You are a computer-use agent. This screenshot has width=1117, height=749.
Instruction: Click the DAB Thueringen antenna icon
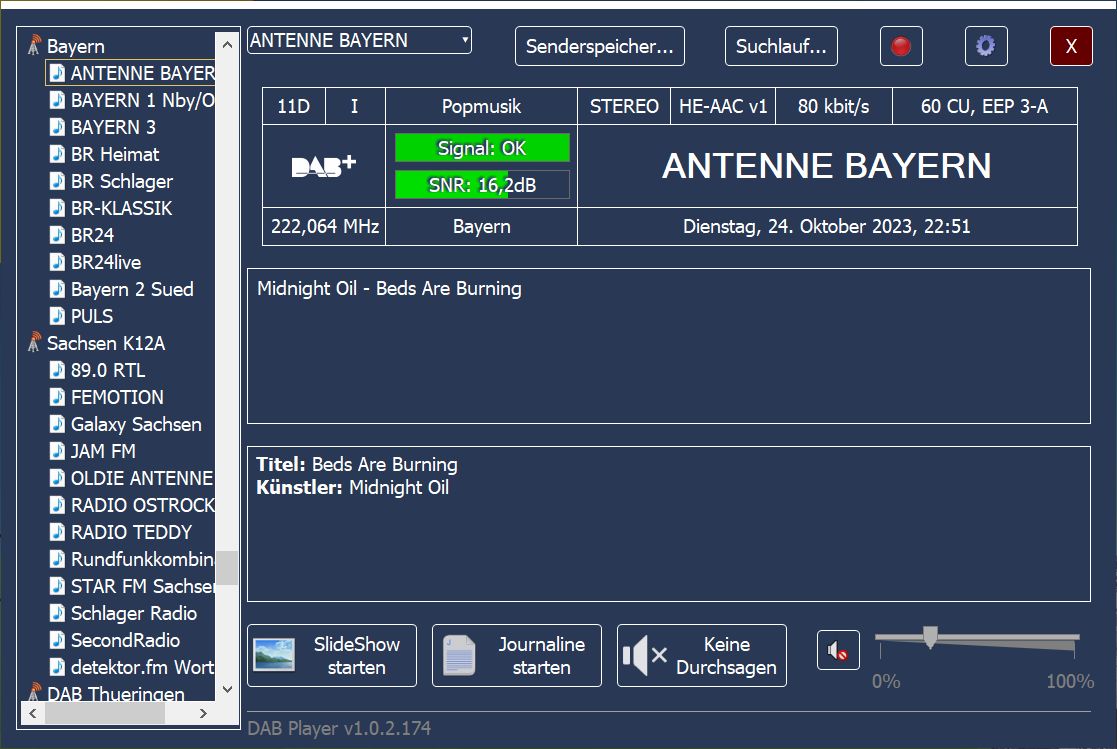pyautogui.click(x=33, y=692)
